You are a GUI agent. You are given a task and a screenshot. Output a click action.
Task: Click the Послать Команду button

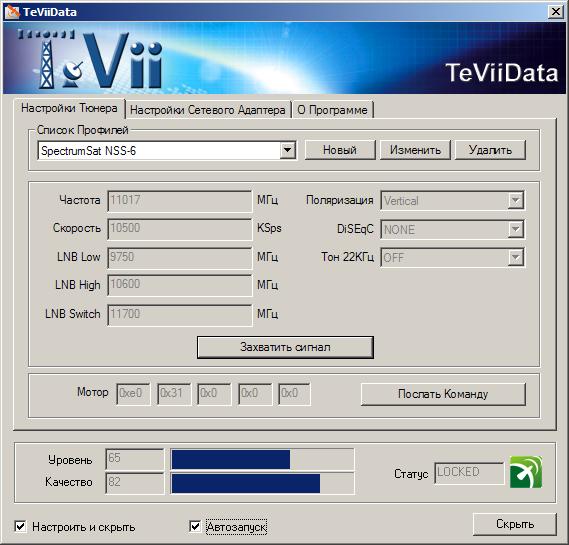point(443,394)
